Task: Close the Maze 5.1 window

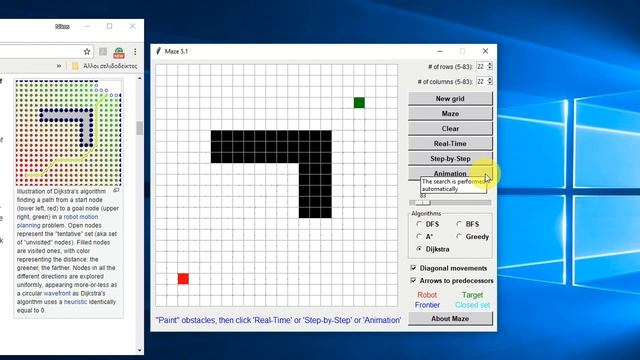Action: [485, 51]
